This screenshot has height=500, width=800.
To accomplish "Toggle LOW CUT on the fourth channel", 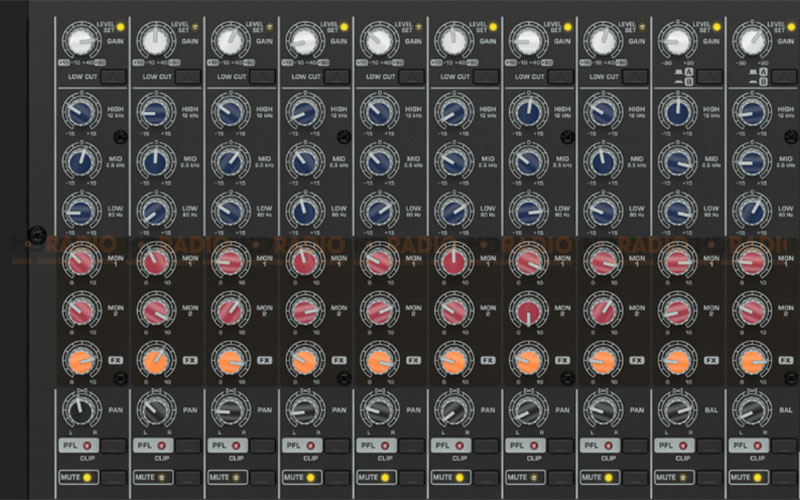I will pyautogui.click(x=338, y=76).
